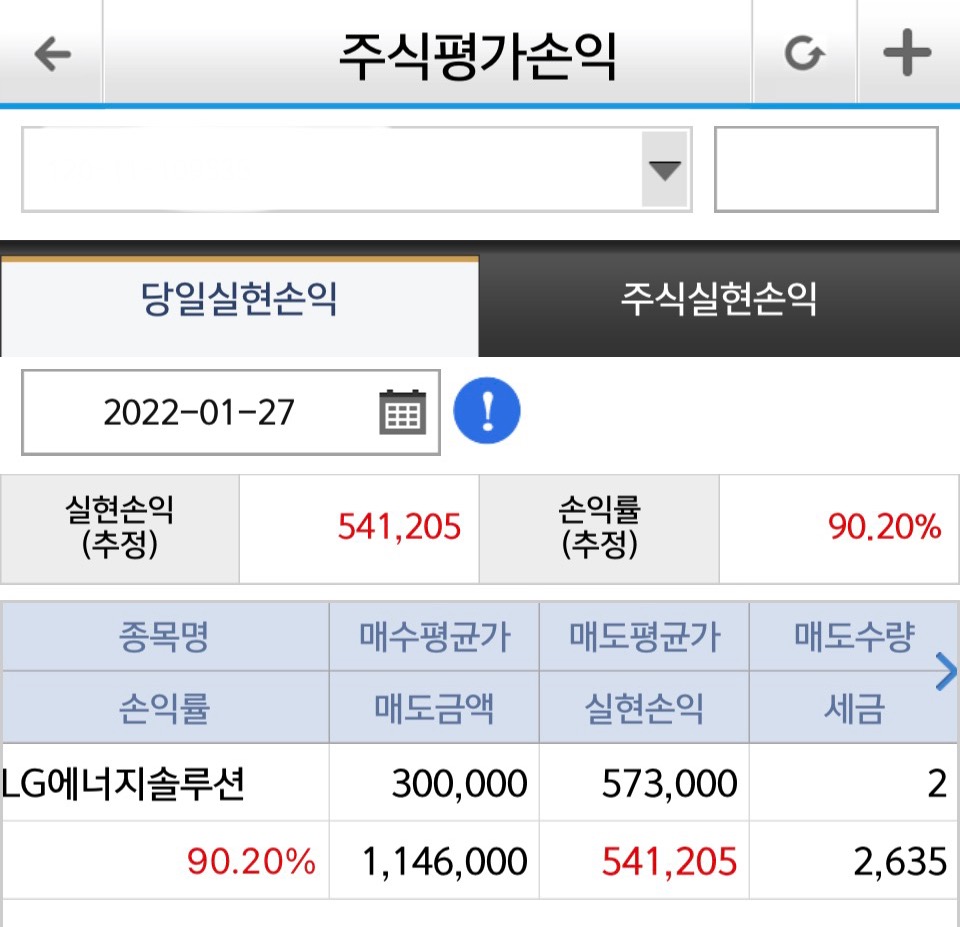960x927 pixels.
Task: Show more columns with right chevron
Action: [947, 672]
